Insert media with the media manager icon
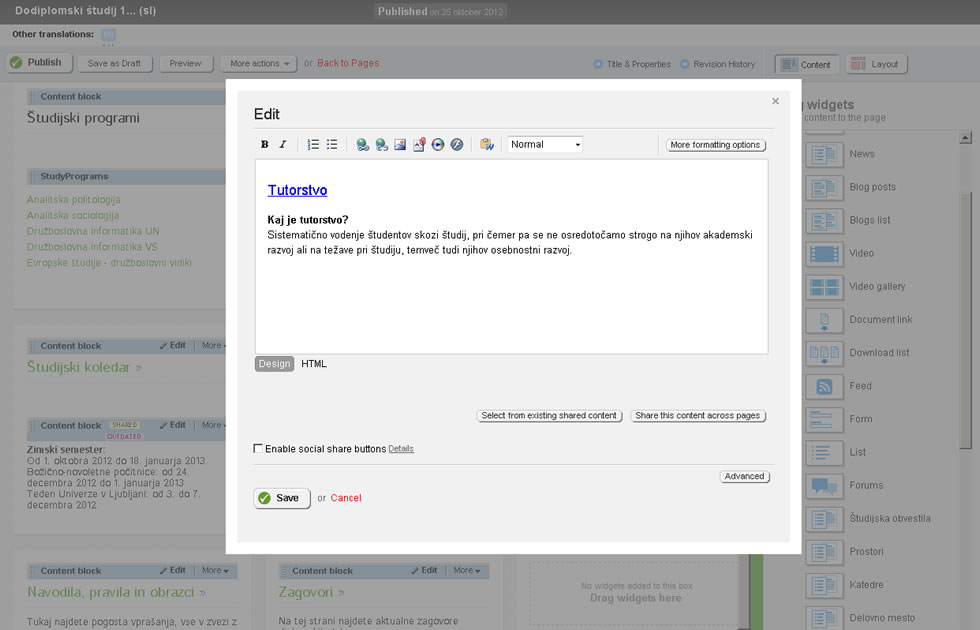 [x=438, y=145]
